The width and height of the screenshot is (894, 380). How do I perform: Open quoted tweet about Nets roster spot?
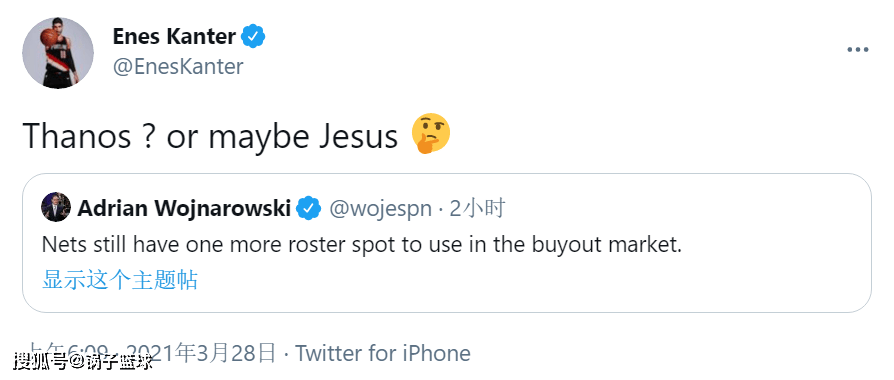click(x=361, y=245)
